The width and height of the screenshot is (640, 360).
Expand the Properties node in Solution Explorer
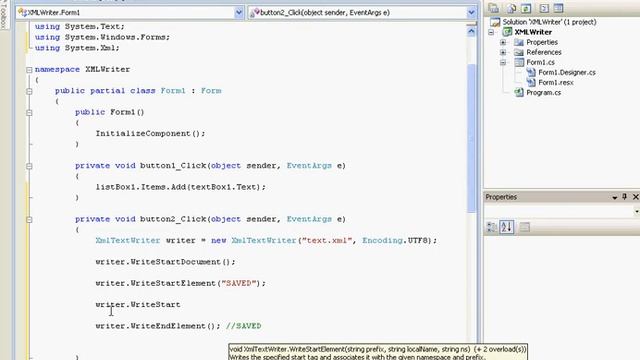tap(503, 42)
